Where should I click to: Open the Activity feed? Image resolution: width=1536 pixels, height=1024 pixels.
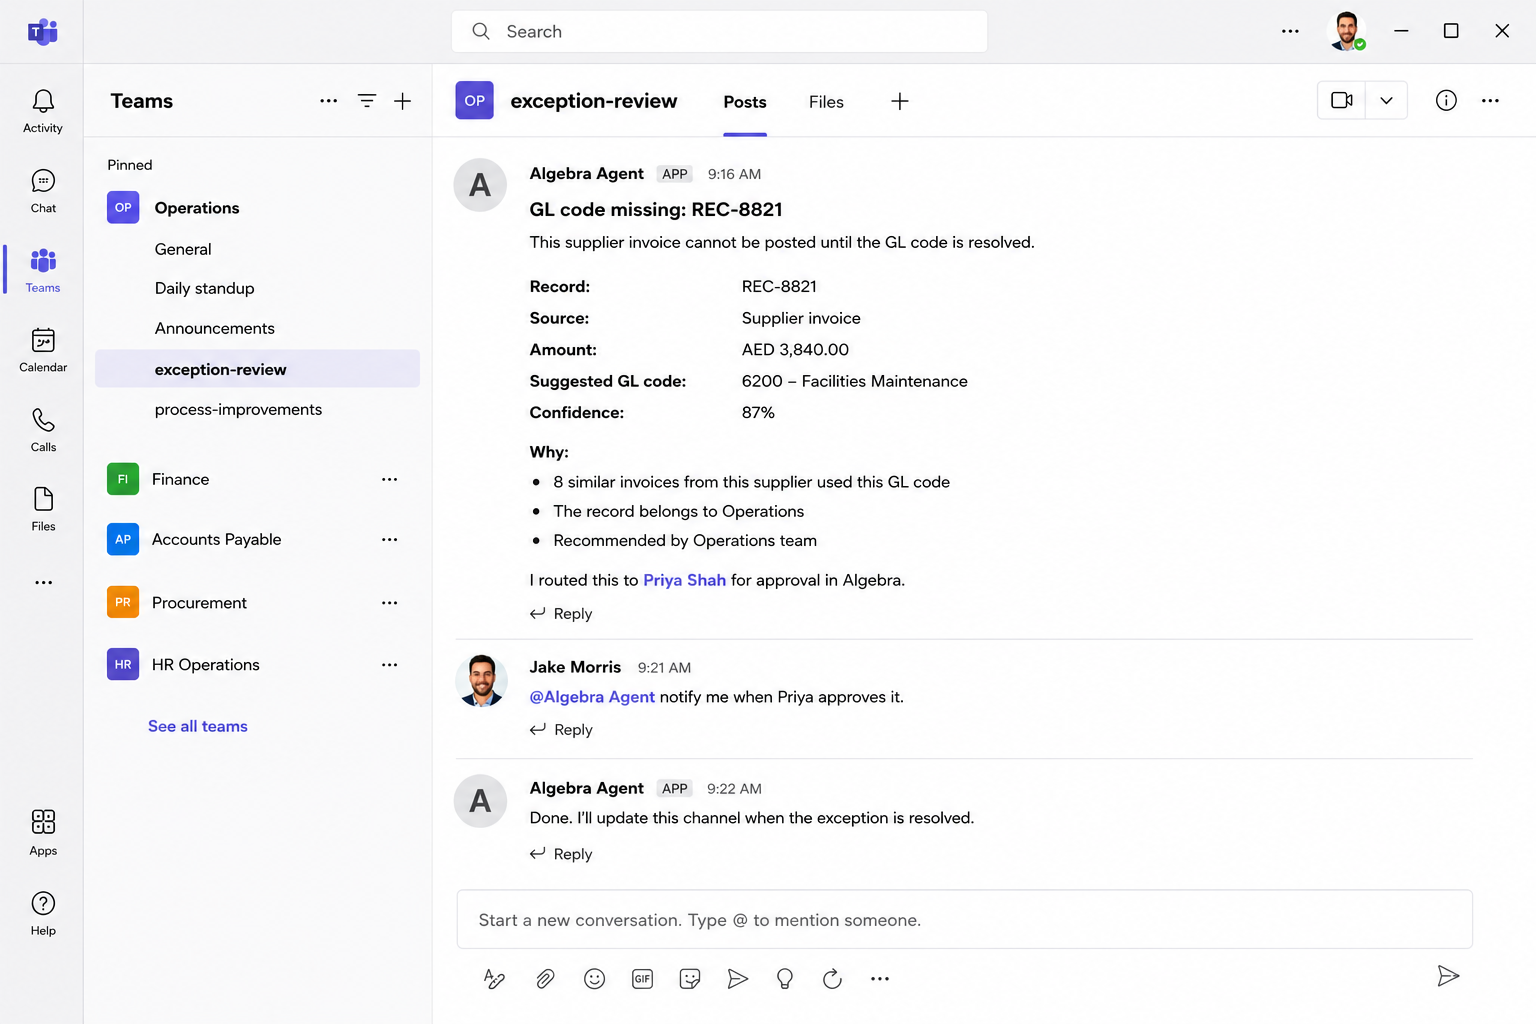43,111
